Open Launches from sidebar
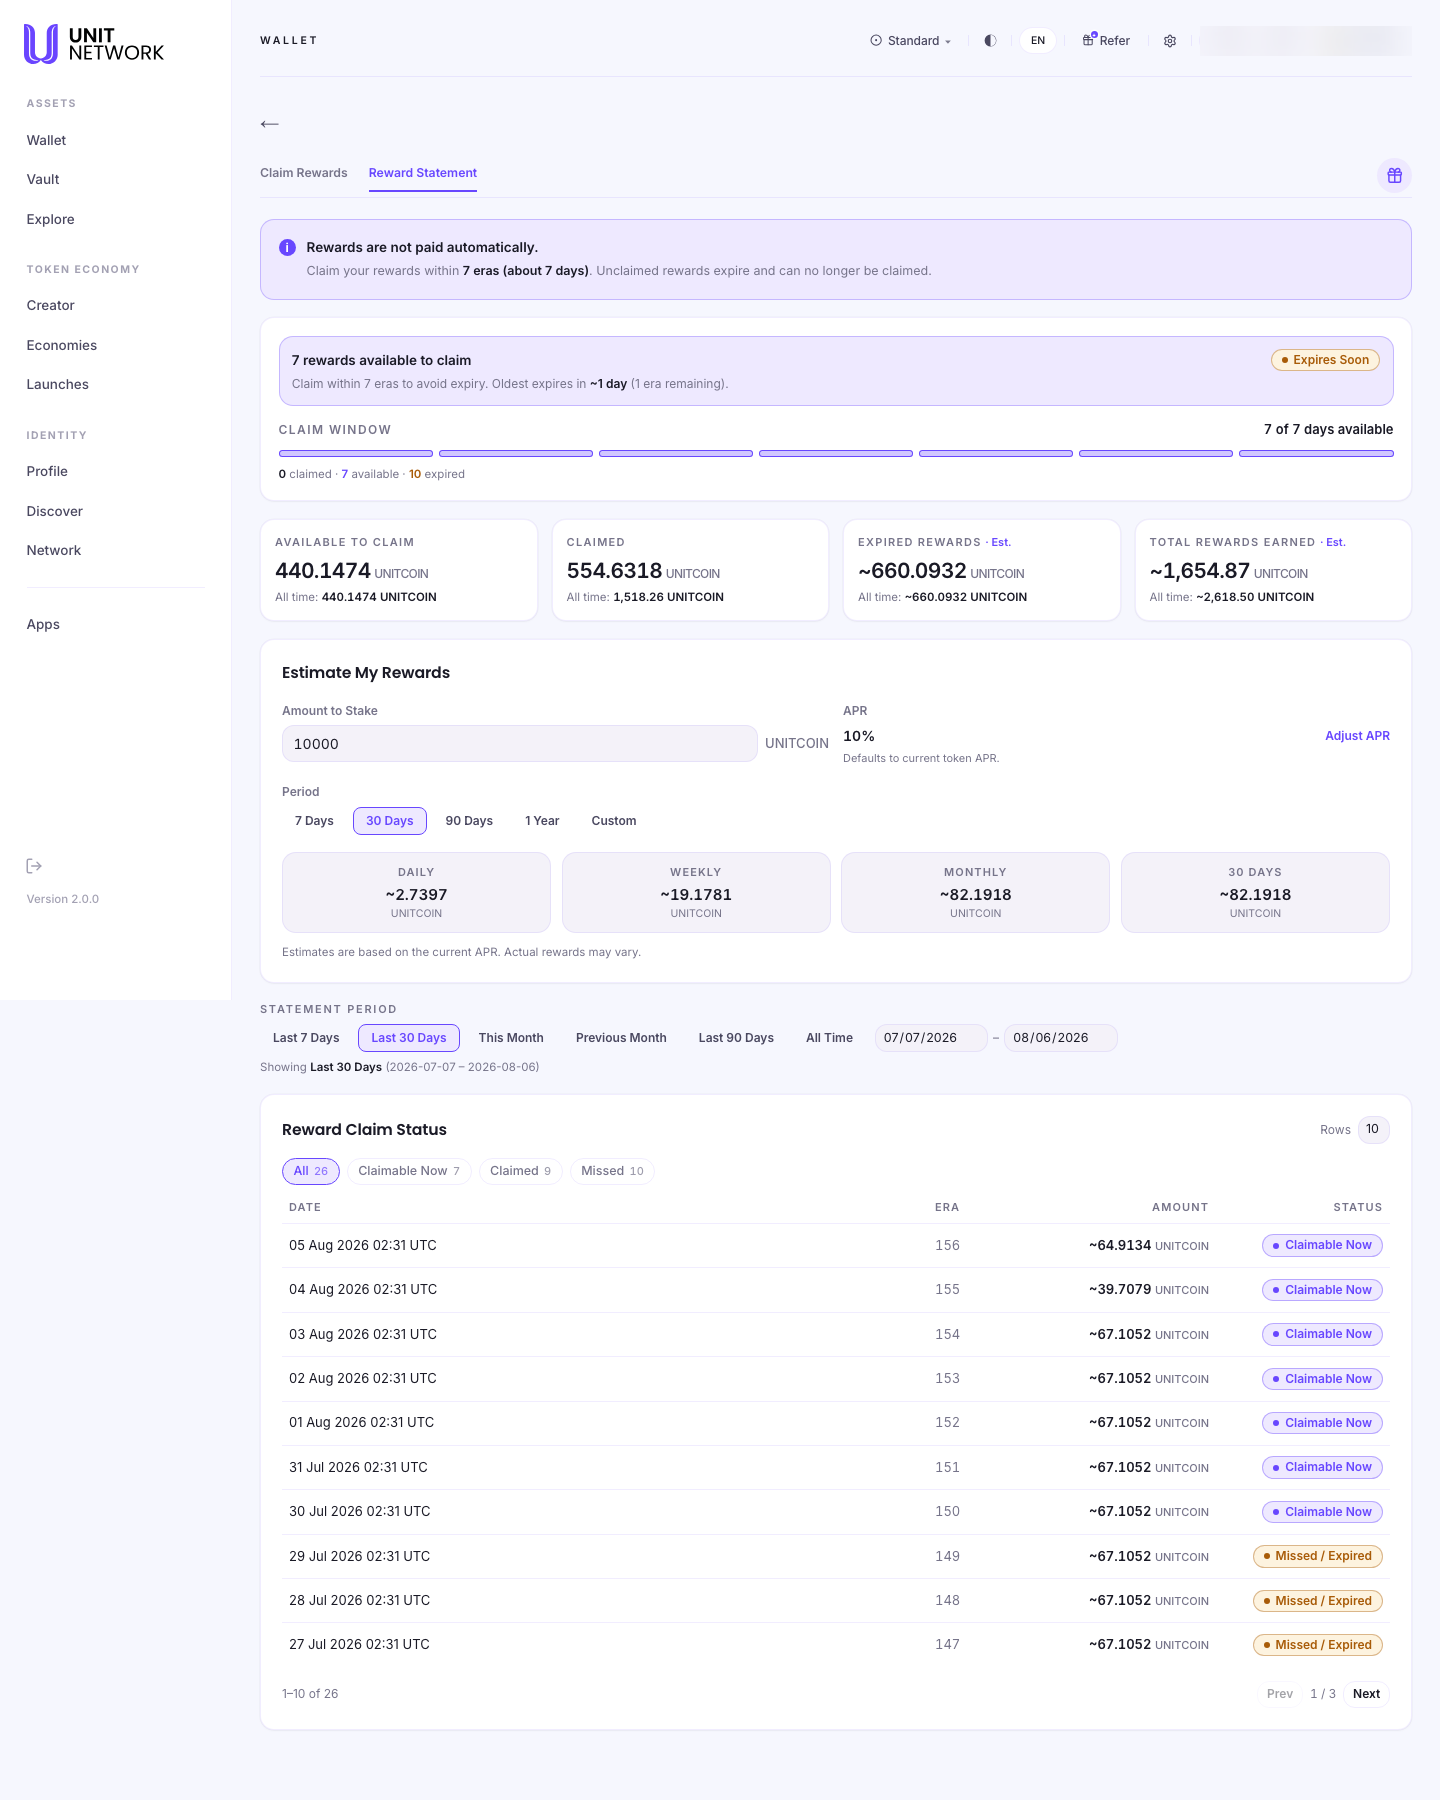 (x=57, y=385)
